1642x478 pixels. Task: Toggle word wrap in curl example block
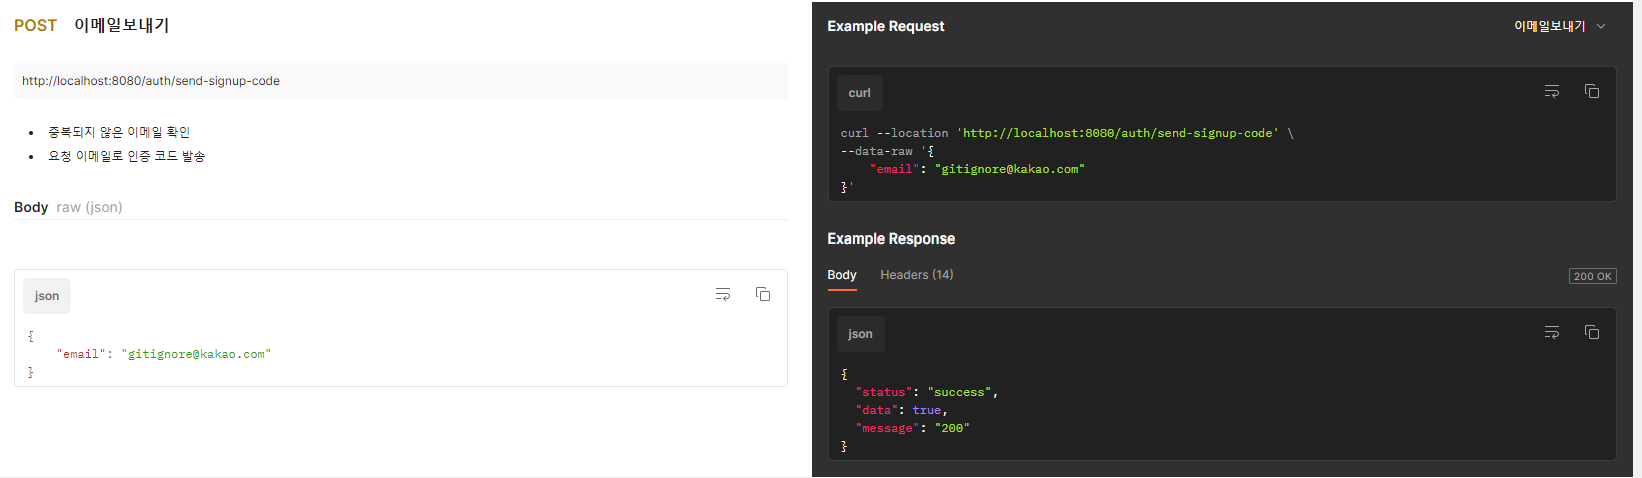click(1552, 91)
